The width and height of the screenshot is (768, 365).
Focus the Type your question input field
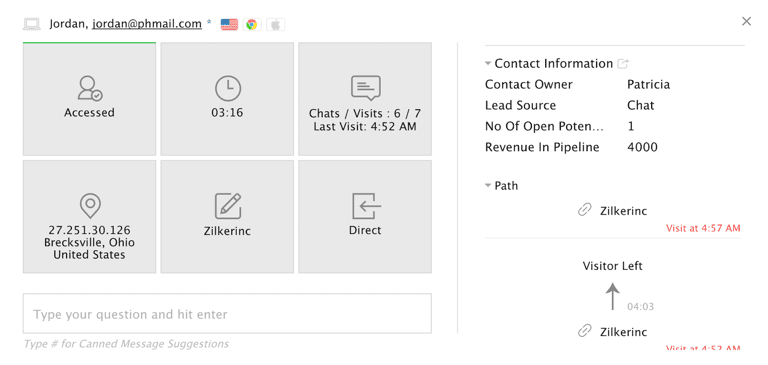click(x=227, y=314)
